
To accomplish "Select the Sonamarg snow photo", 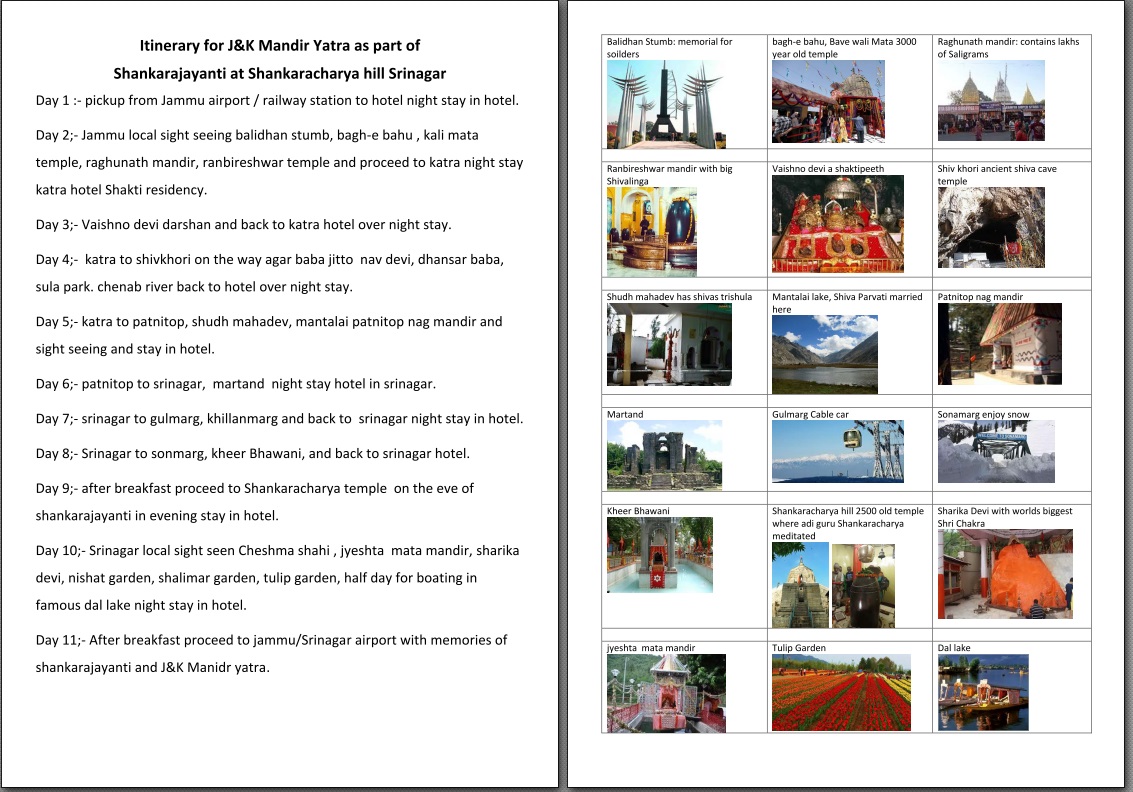I will click(995, 451).
